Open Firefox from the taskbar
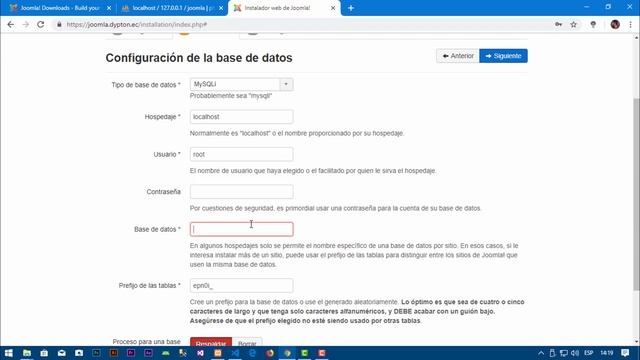The height and width of the screenshot is (360, 640). [x=270, y=353]
